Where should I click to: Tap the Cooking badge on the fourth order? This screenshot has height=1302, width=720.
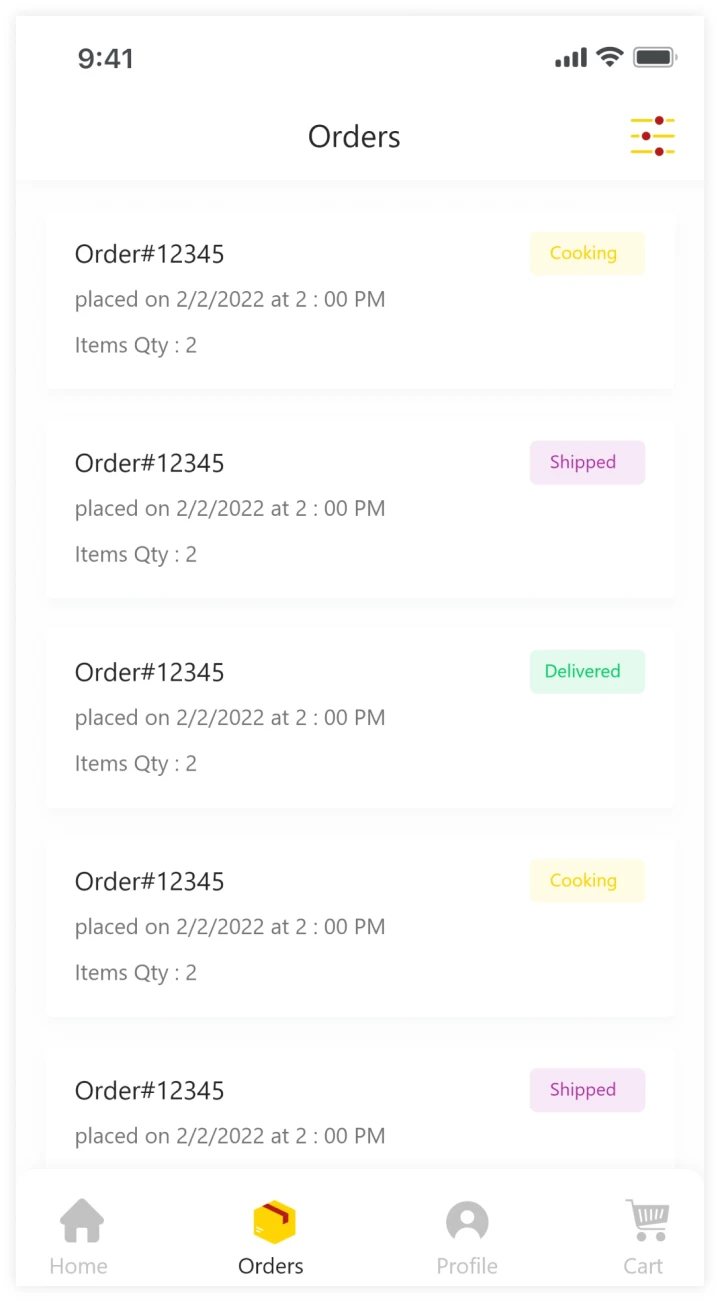point(587,881)
